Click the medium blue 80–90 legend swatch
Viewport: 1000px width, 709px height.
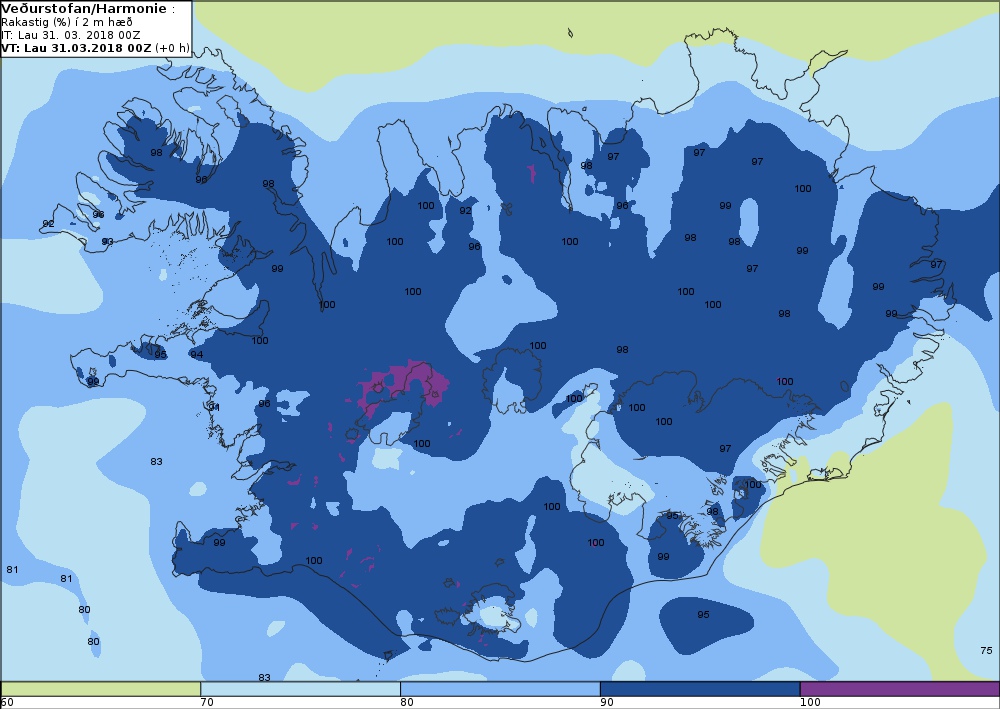[500, 689]
